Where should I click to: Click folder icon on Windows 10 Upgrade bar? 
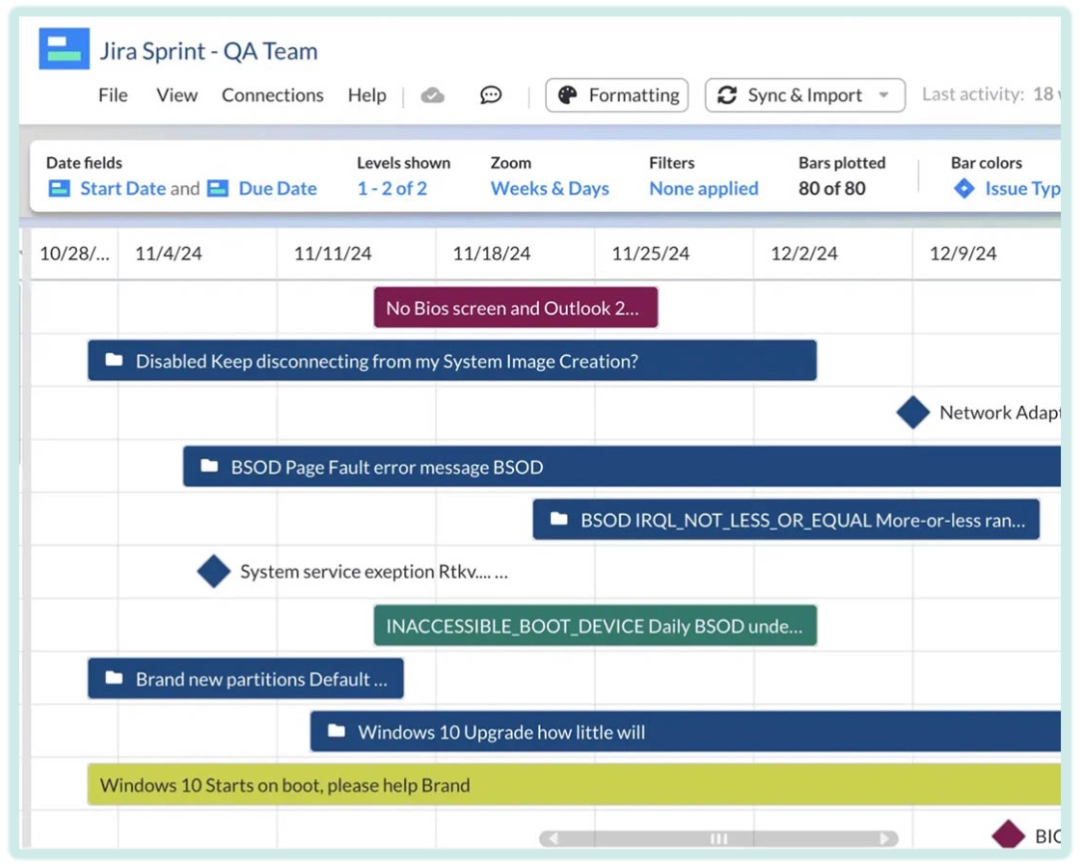click(336, 732)
